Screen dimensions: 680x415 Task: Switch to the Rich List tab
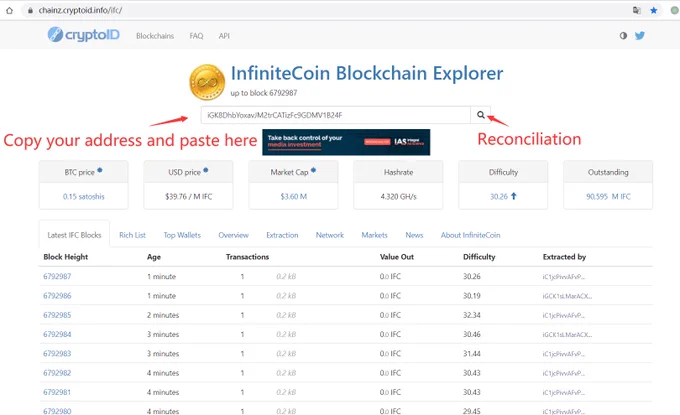[x=132, y=235]
